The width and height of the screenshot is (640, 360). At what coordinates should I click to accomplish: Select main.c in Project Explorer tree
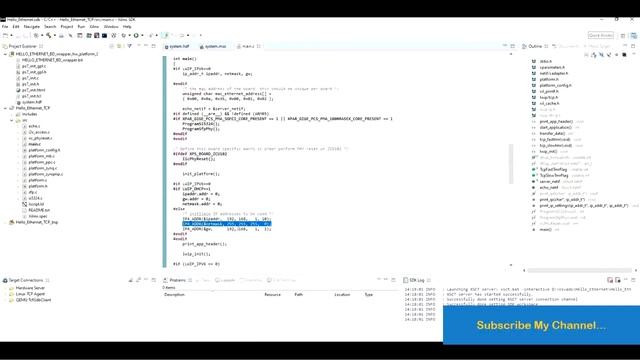tap(34, 144)
